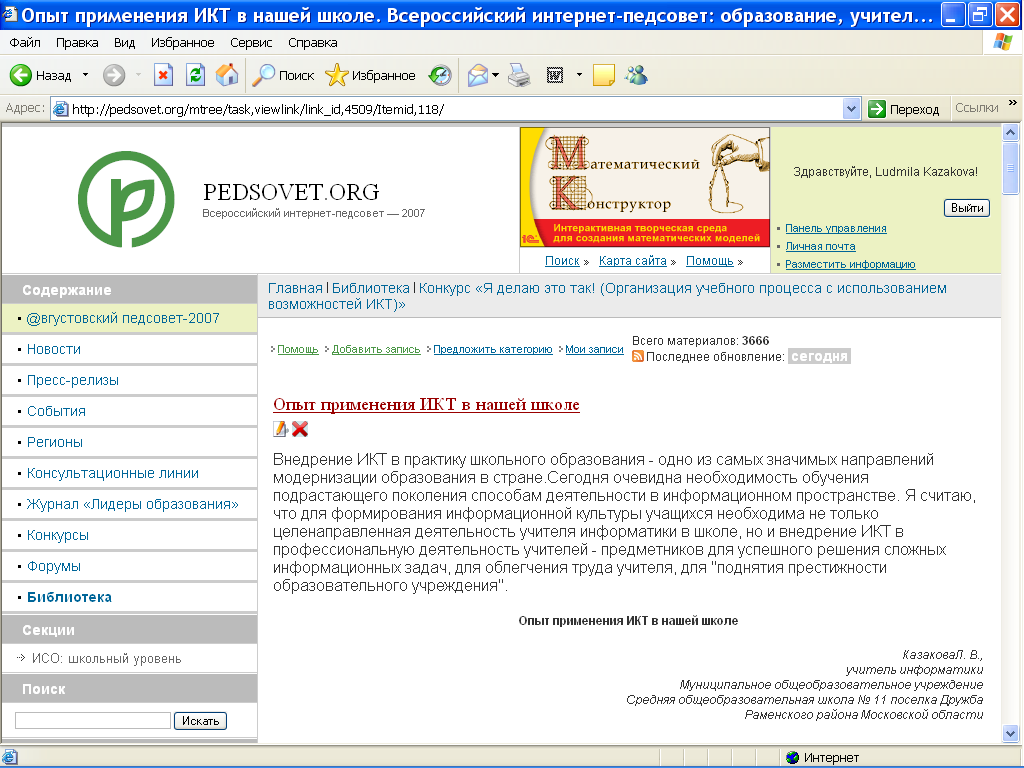Image resolution: width=1024 pixels, height=768 pixels.
Task: Open the Справка menu
Action: point(313,42)
